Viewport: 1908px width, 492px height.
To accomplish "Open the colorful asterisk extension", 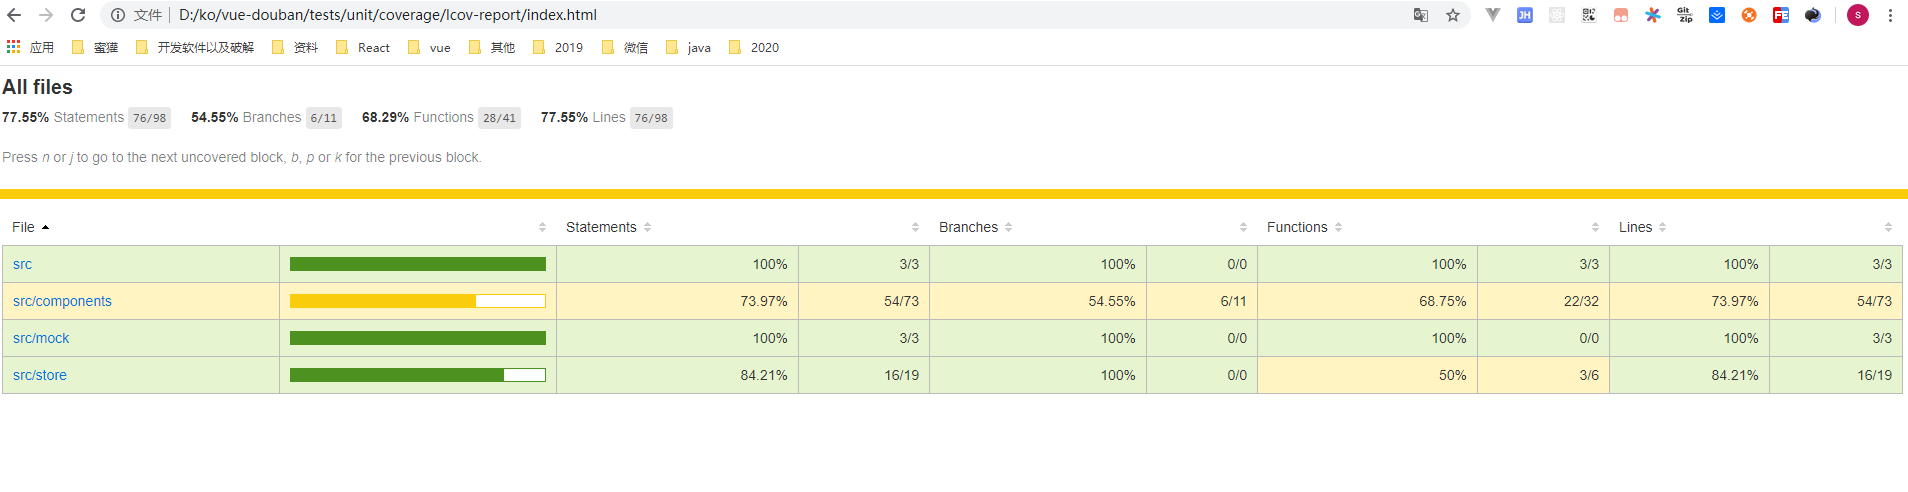I will (x=1653, y=15).
